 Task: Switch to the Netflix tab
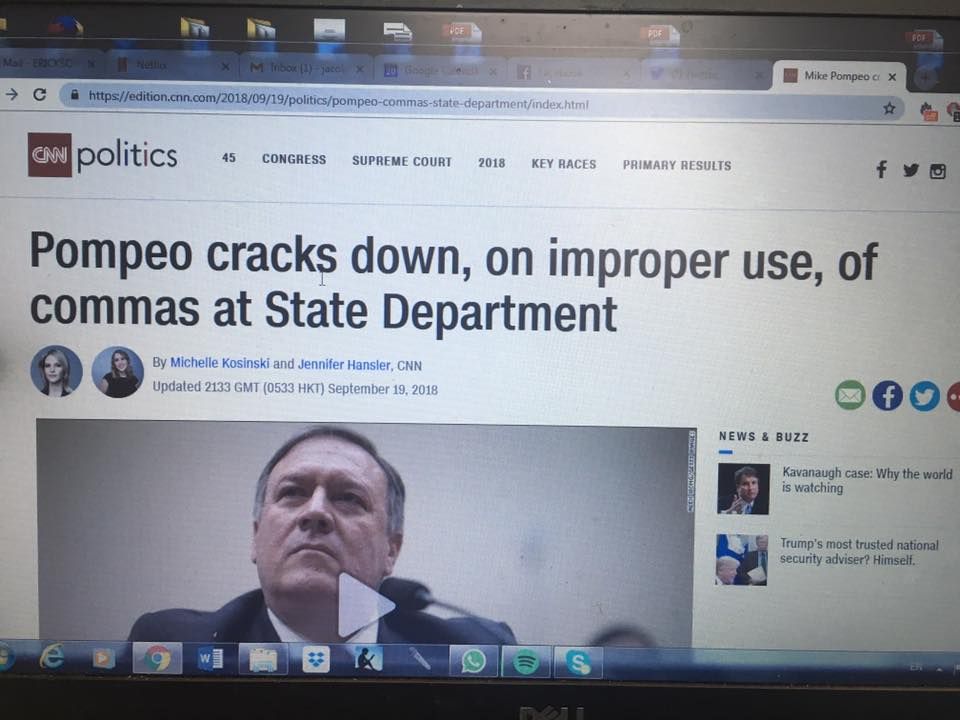point(173,65)
